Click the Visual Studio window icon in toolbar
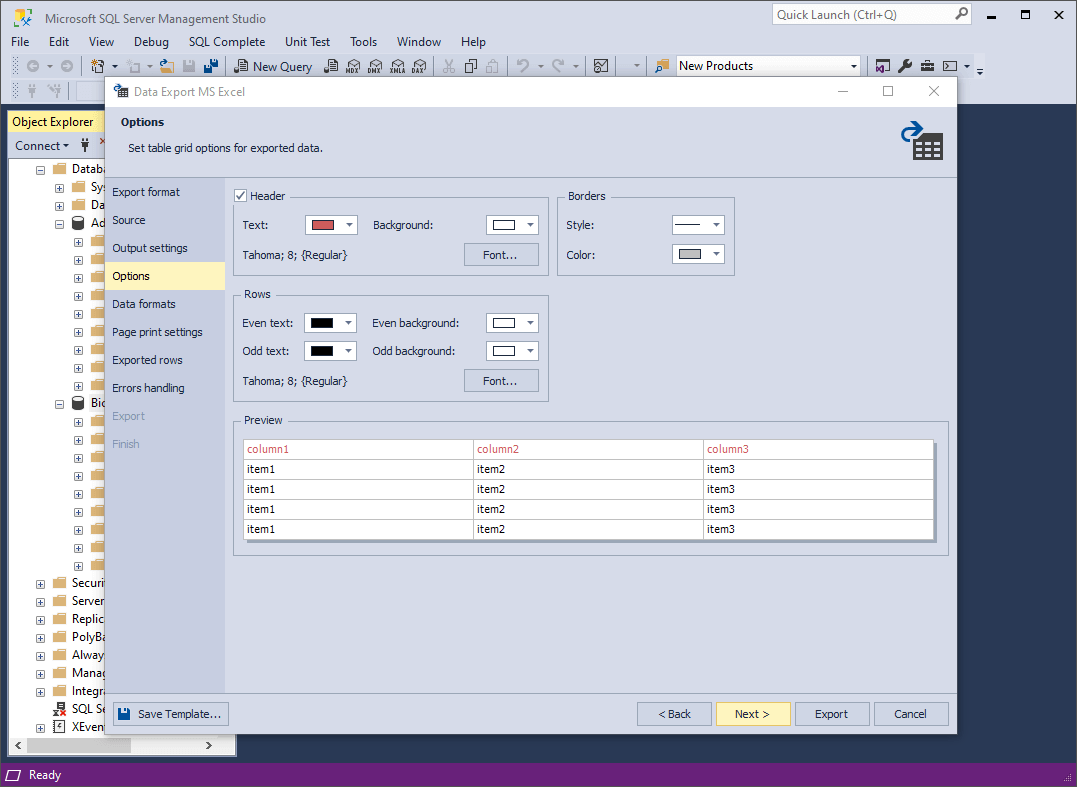The image size is (1077, 787). click(x=883, y=66)
